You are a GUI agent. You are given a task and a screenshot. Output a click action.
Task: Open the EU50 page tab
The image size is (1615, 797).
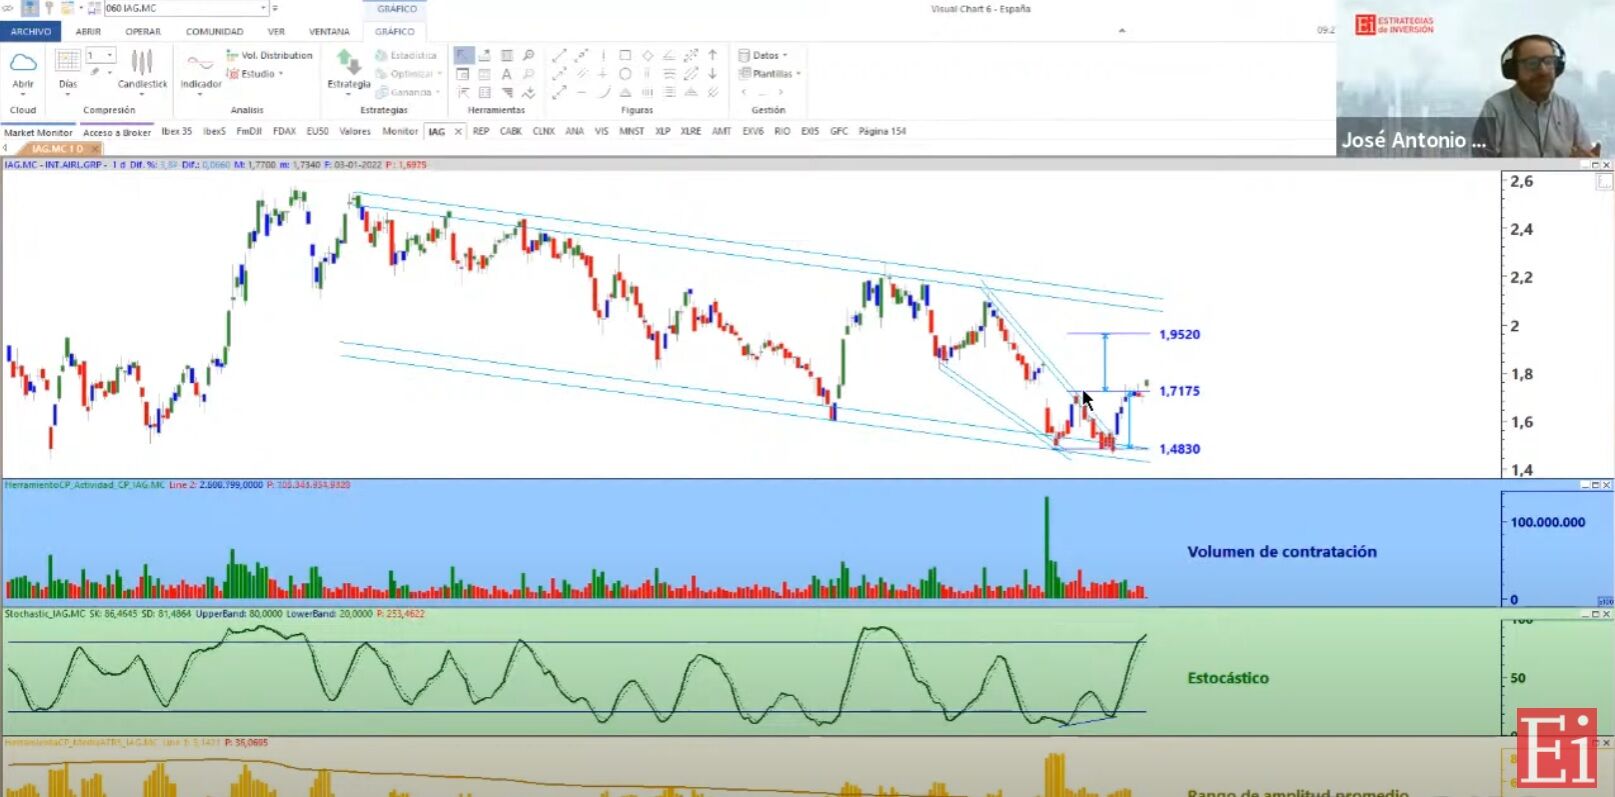tap(318, 131)
